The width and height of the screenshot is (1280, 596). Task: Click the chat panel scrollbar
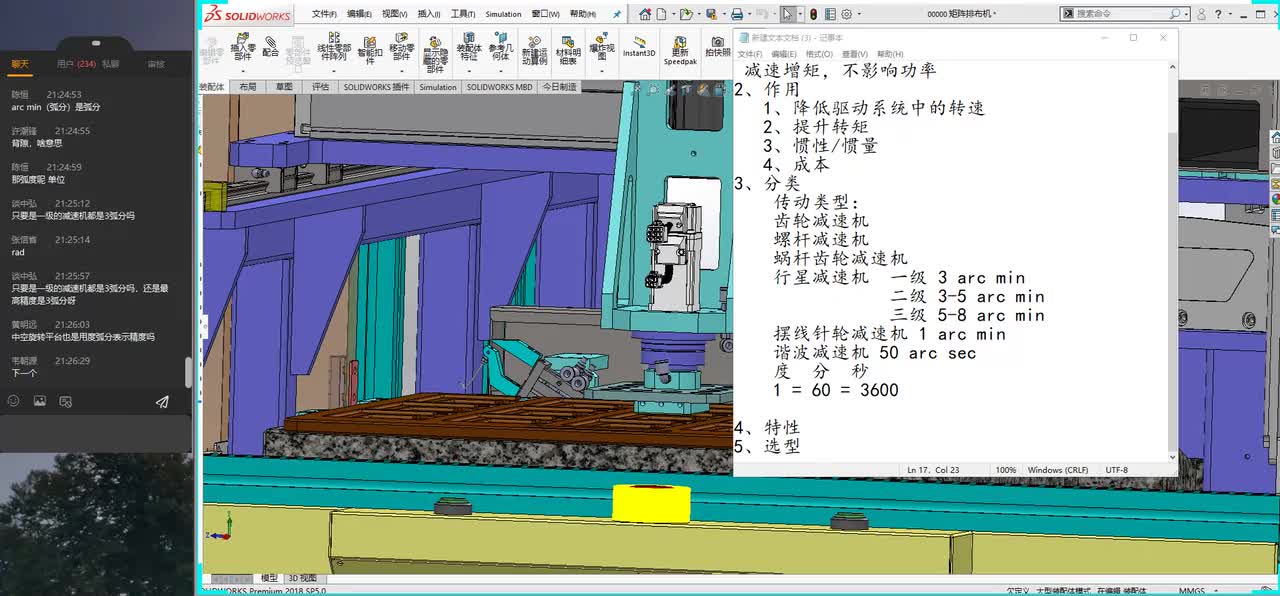[x=188, y=373]
